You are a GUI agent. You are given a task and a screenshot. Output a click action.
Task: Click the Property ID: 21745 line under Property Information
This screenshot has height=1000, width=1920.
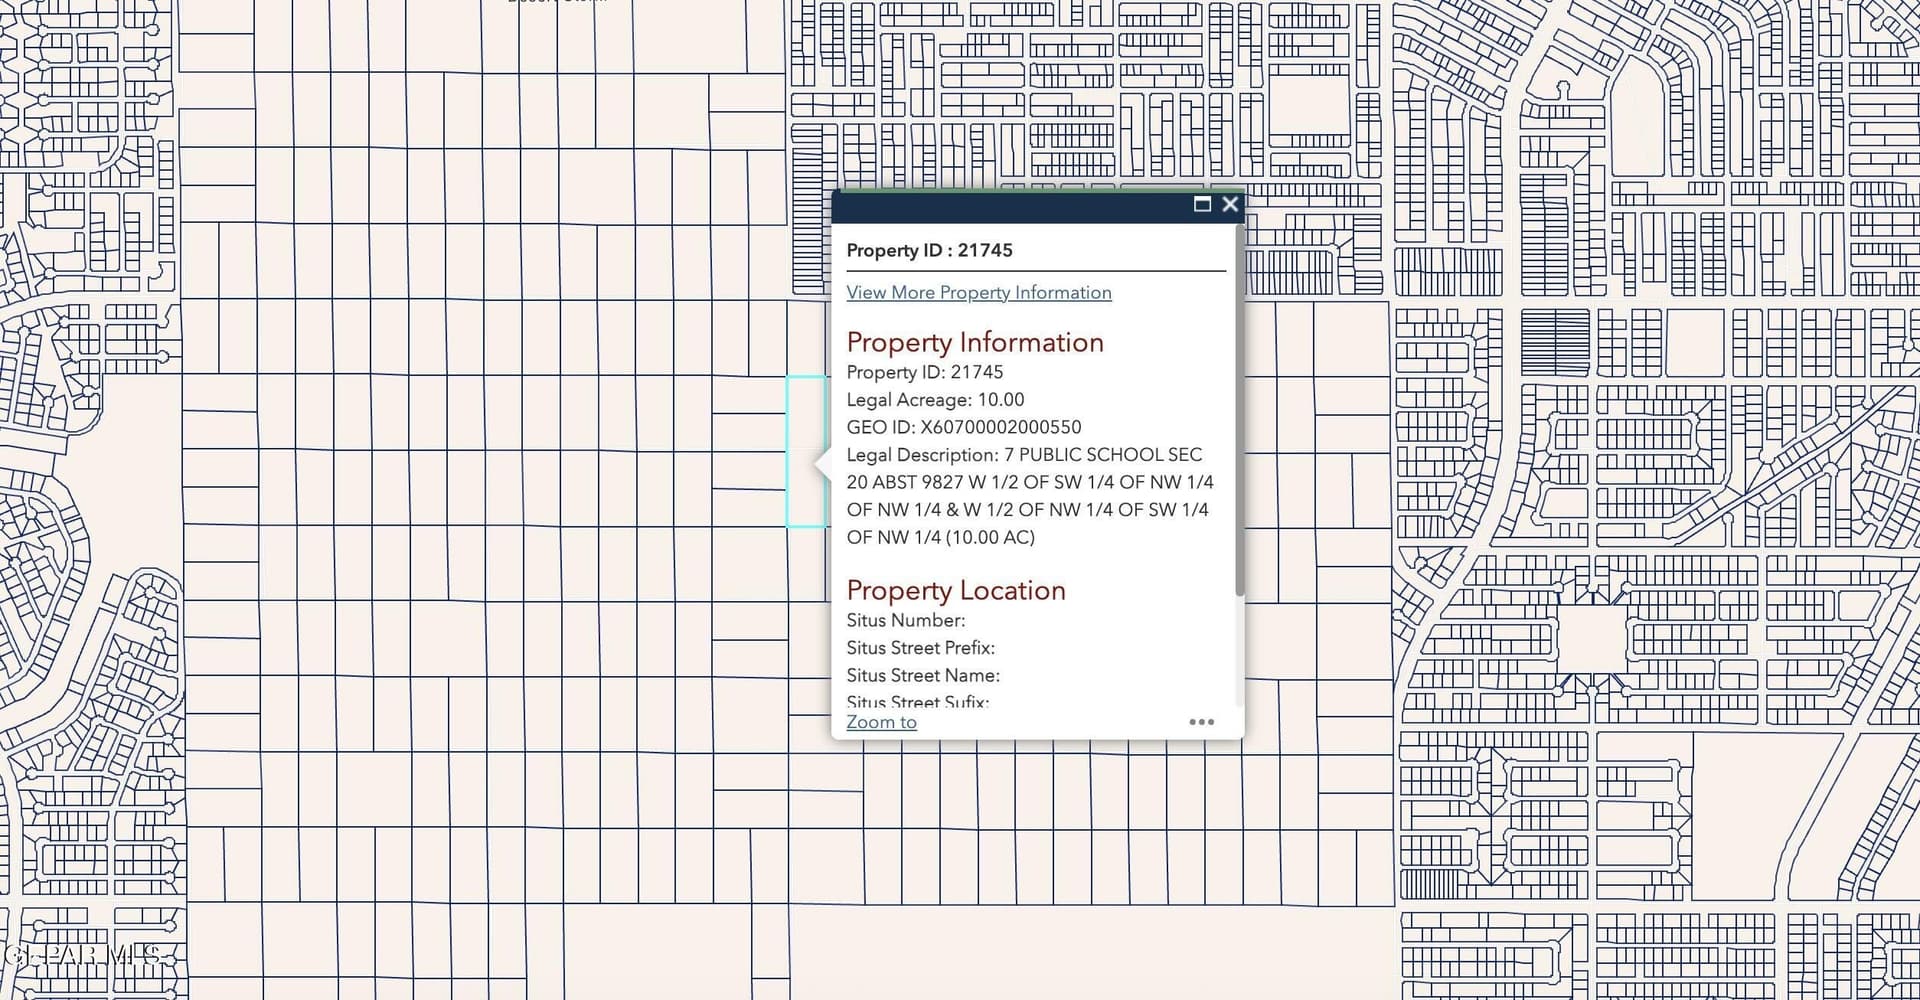924,372
